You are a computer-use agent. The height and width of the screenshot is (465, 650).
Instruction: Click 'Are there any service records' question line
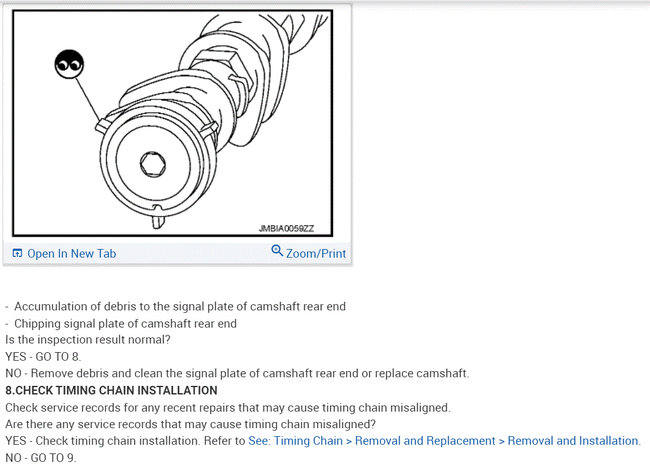[190, 424]
